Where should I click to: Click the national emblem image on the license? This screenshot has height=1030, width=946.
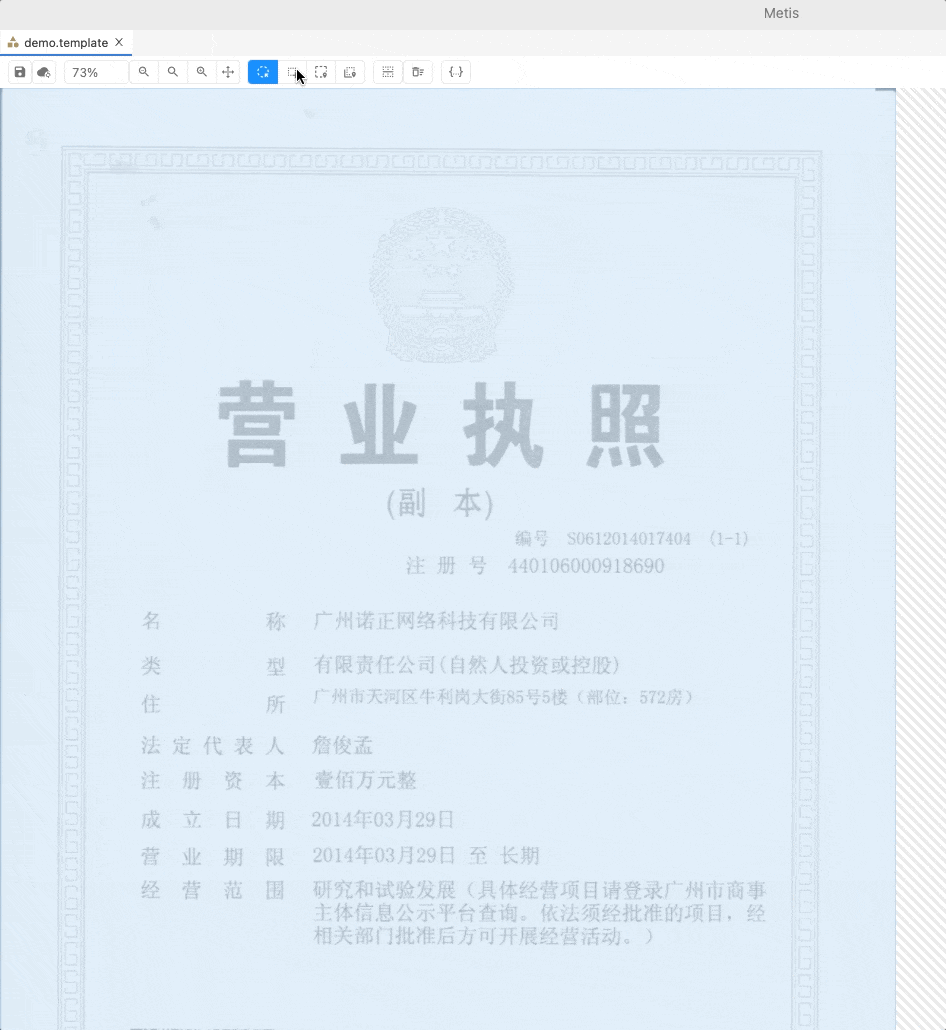point(441,284)
